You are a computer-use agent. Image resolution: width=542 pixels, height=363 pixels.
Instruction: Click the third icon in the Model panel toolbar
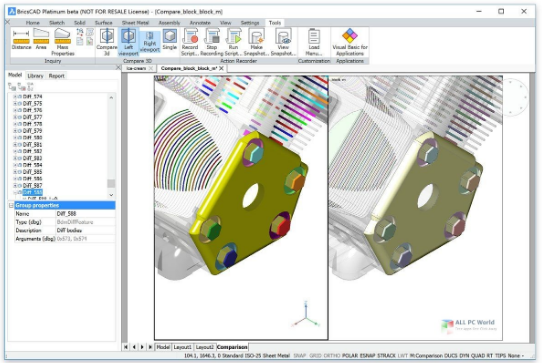click(x=30, y=87)
